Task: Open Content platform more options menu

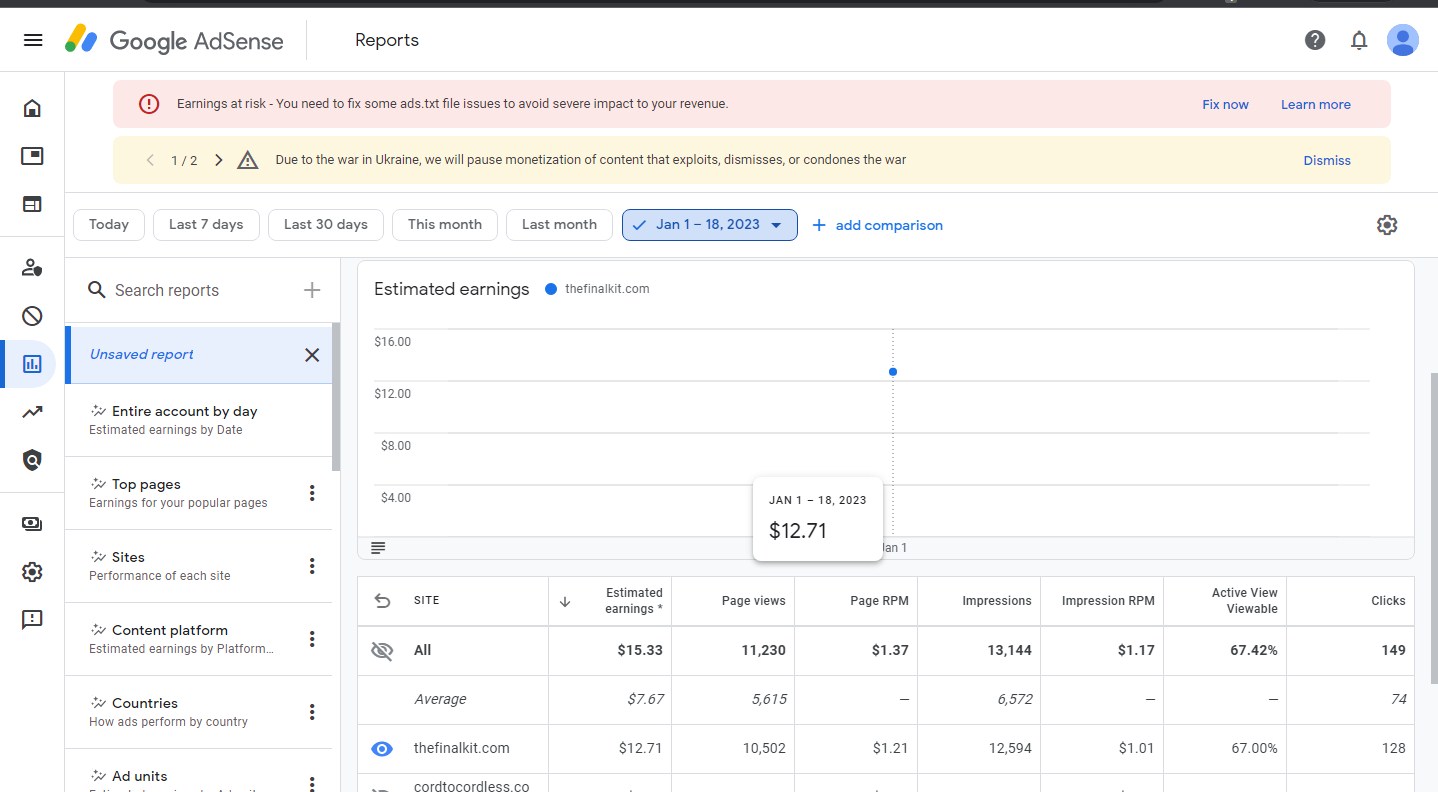Action: click(312, 639)
